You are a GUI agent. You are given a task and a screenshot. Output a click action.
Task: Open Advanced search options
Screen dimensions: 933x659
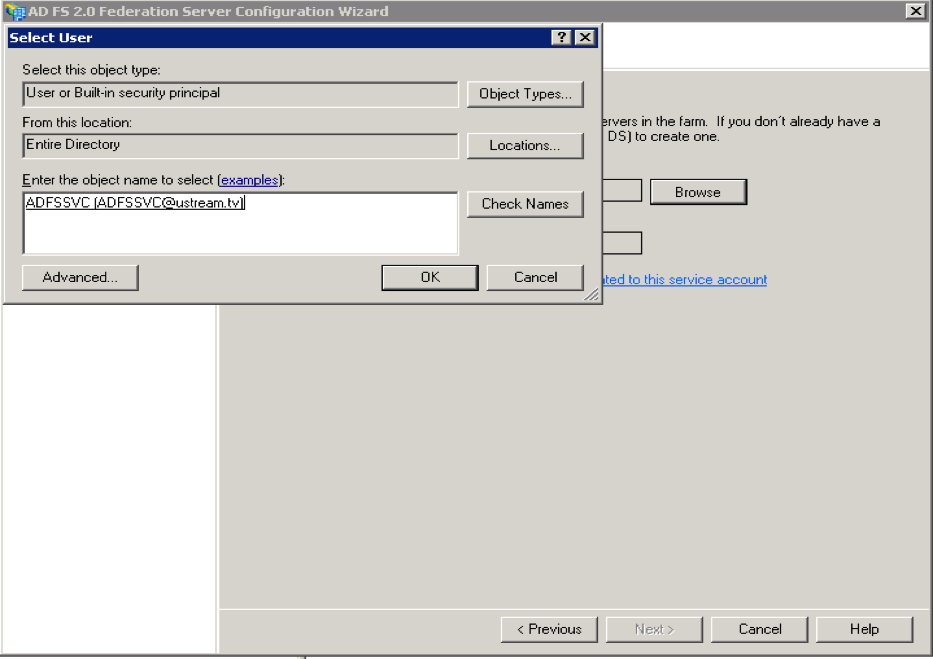[x=80, y=278]
